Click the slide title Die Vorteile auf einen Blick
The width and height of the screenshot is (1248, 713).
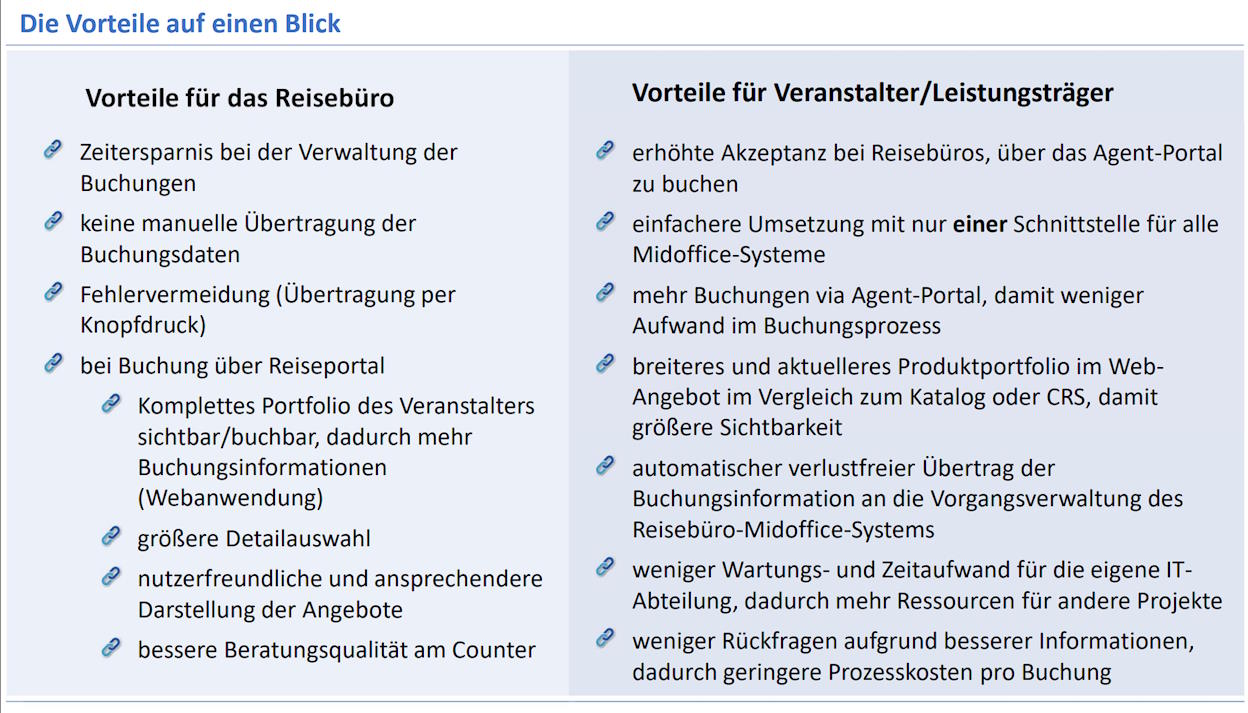[x=180, y=23]
